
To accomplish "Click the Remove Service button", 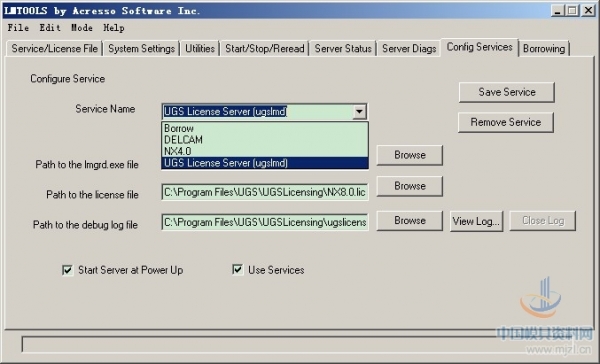I will click(505, 122).
